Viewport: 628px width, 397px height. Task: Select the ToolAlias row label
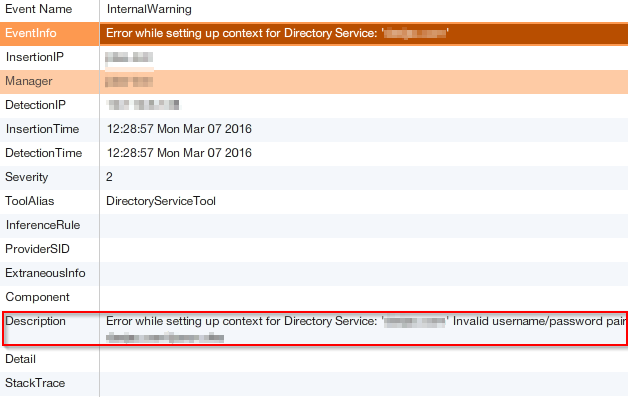point(30,201)
